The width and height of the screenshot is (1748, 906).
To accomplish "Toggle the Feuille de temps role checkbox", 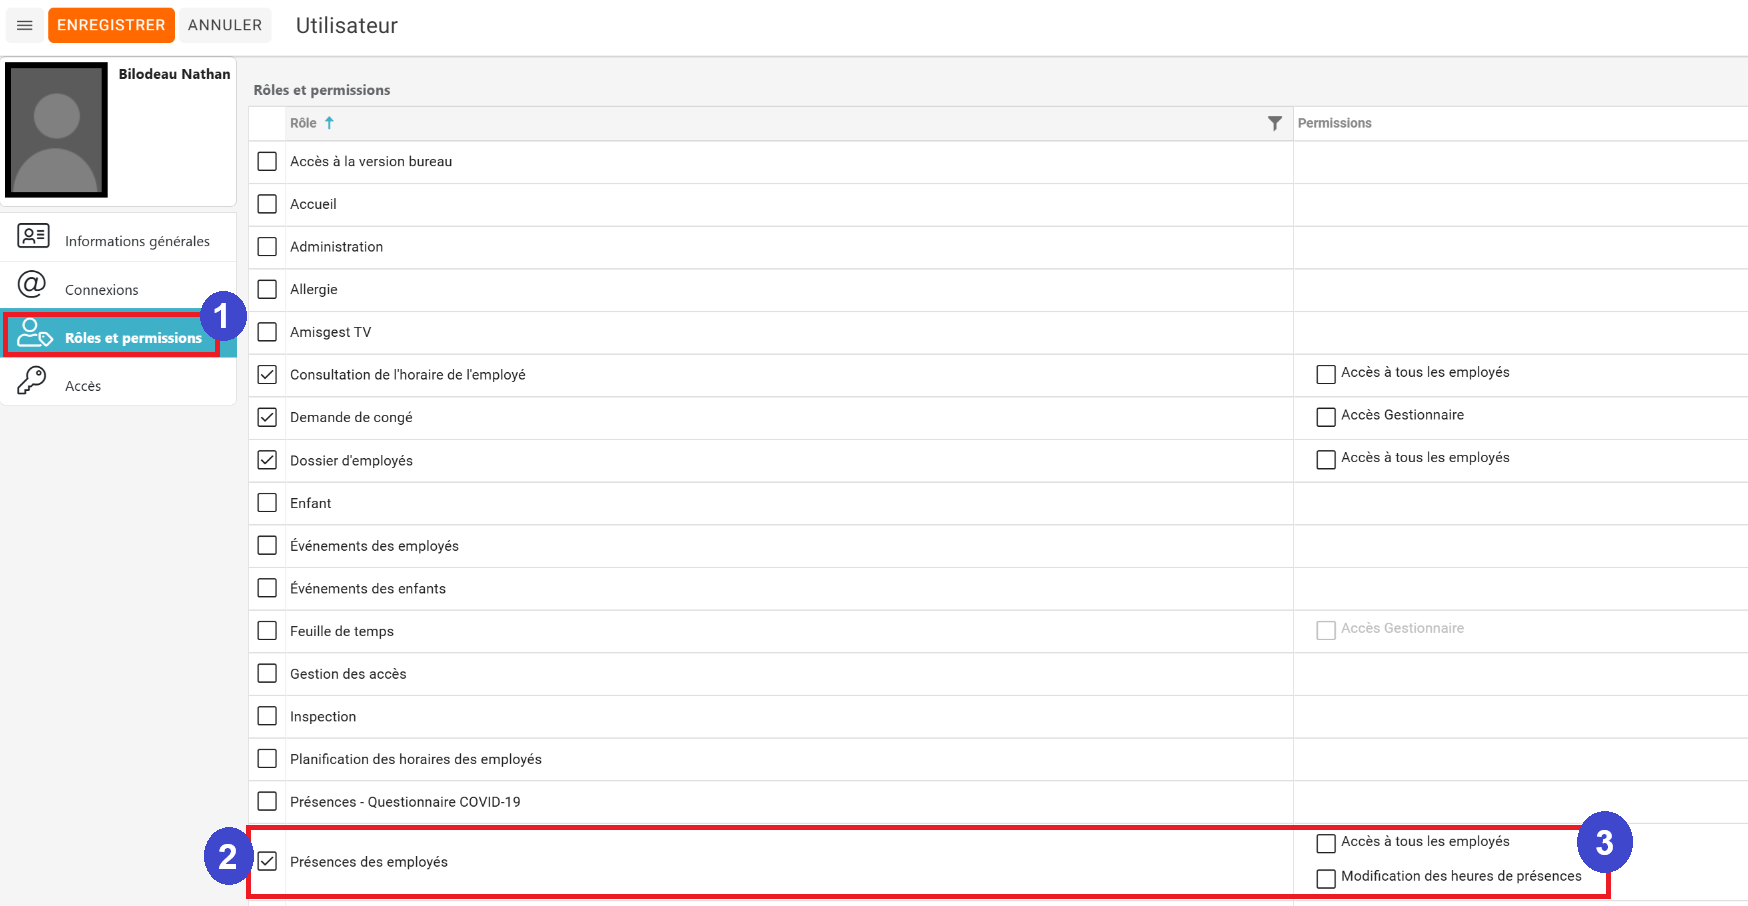I will (267, 631).
